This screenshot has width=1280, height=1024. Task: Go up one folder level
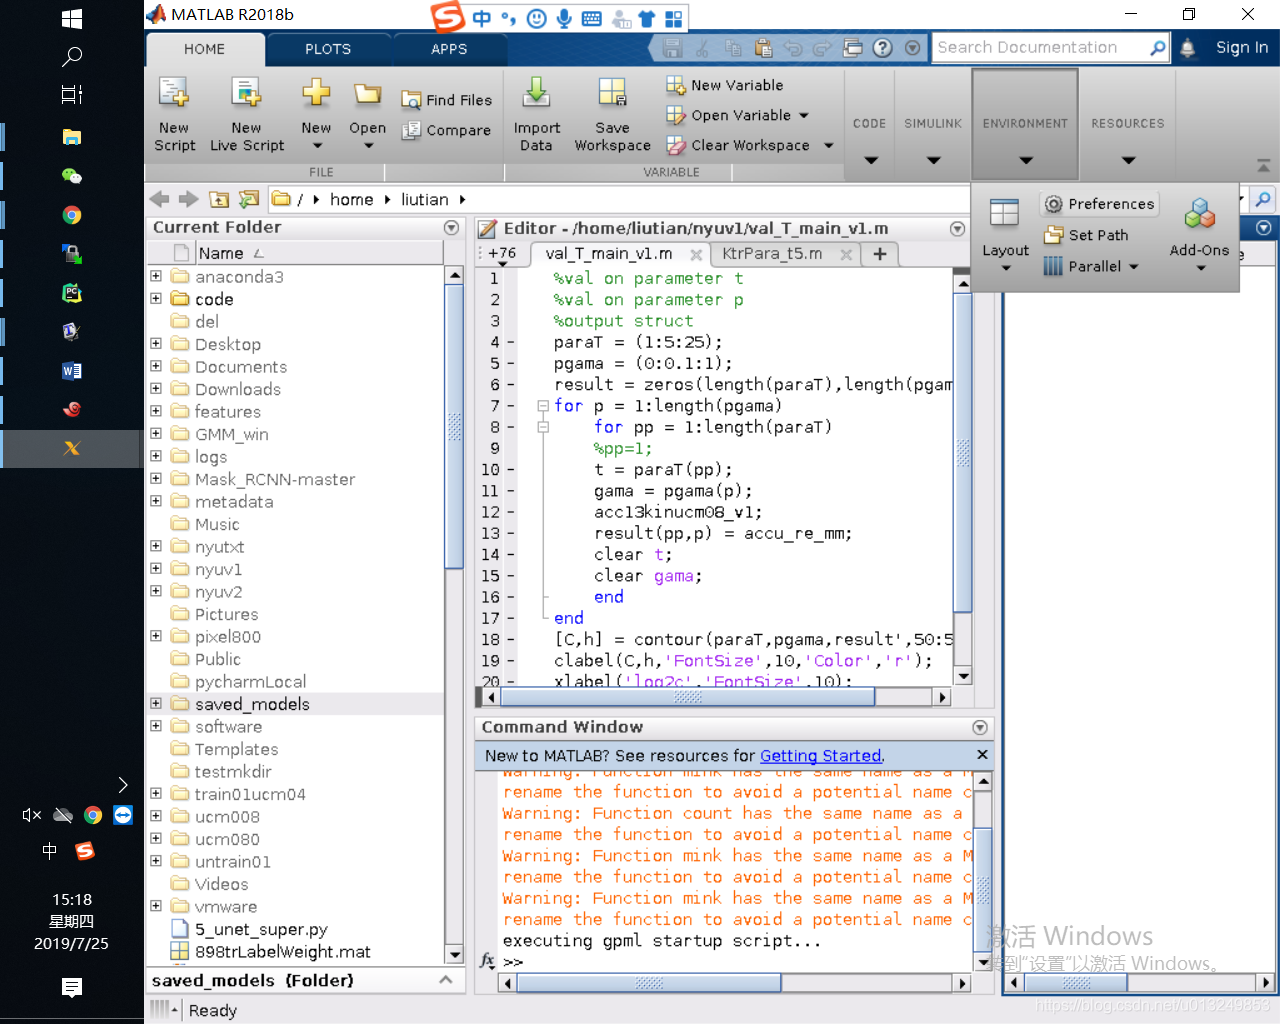coord(219,199)
